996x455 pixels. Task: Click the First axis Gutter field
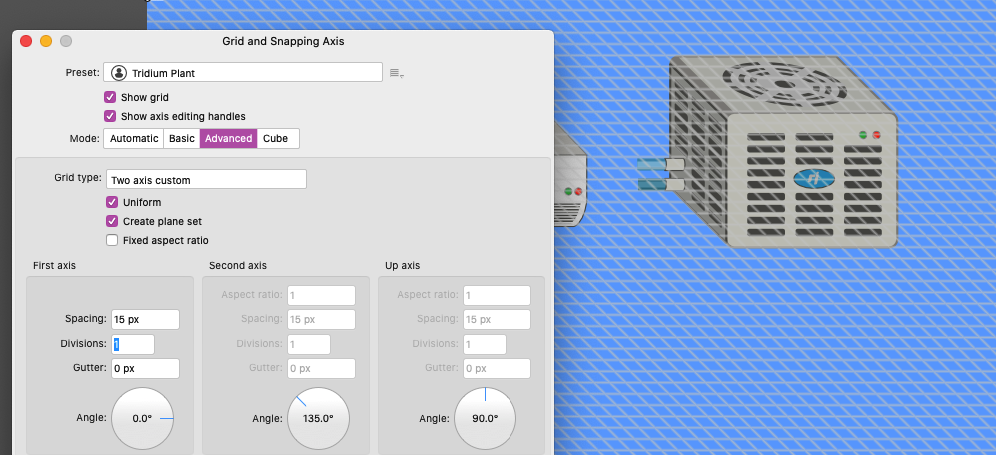click(x=145, y=369)
